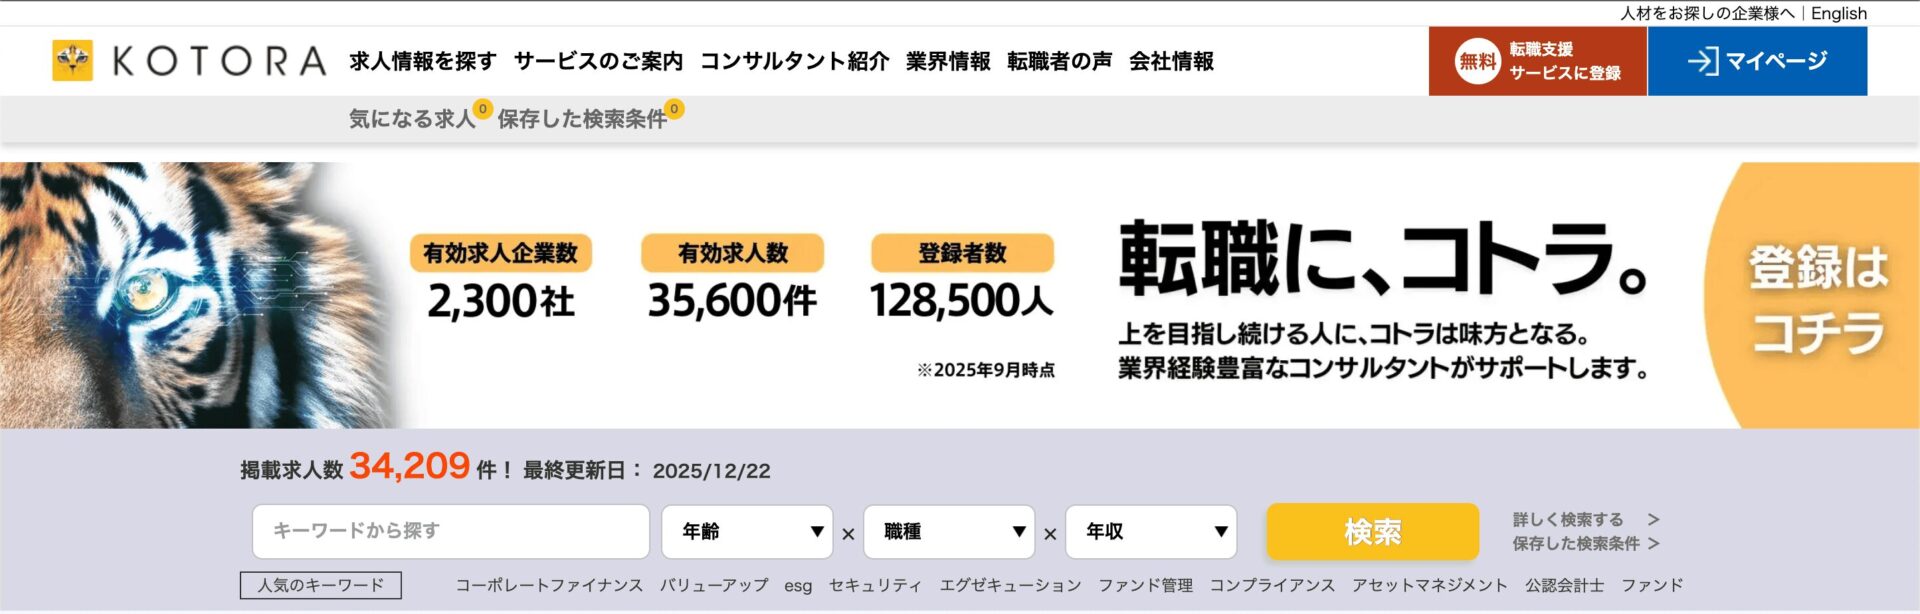
Task: Open the 業界情報 menu item
Action: coord(948,61)
